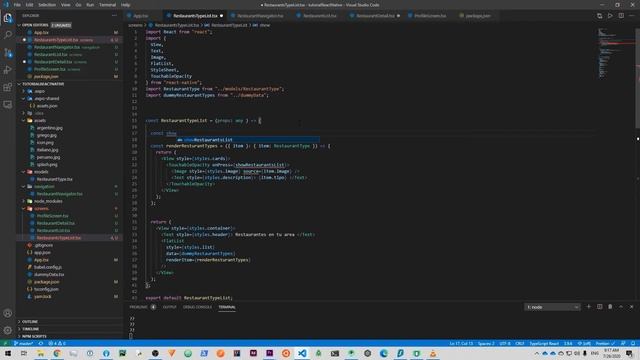The height and width of the screenshot is (360, 640).
Task: Open the terminal selector dropdown '1: node'
Action: [x=552, y=307]
